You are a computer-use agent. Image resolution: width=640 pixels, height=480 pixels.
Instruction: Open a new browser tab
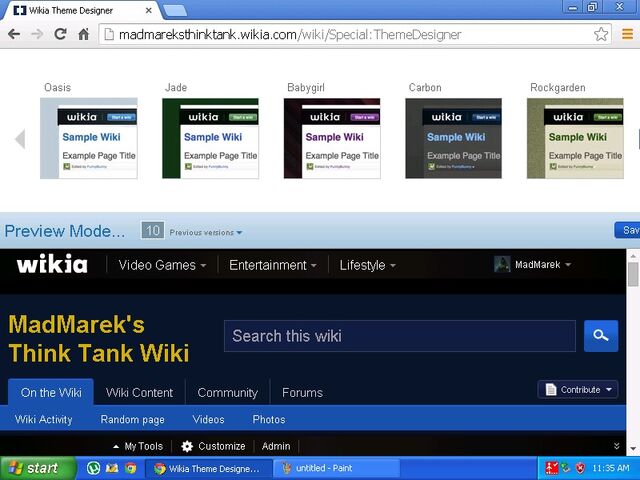point(175,11)
